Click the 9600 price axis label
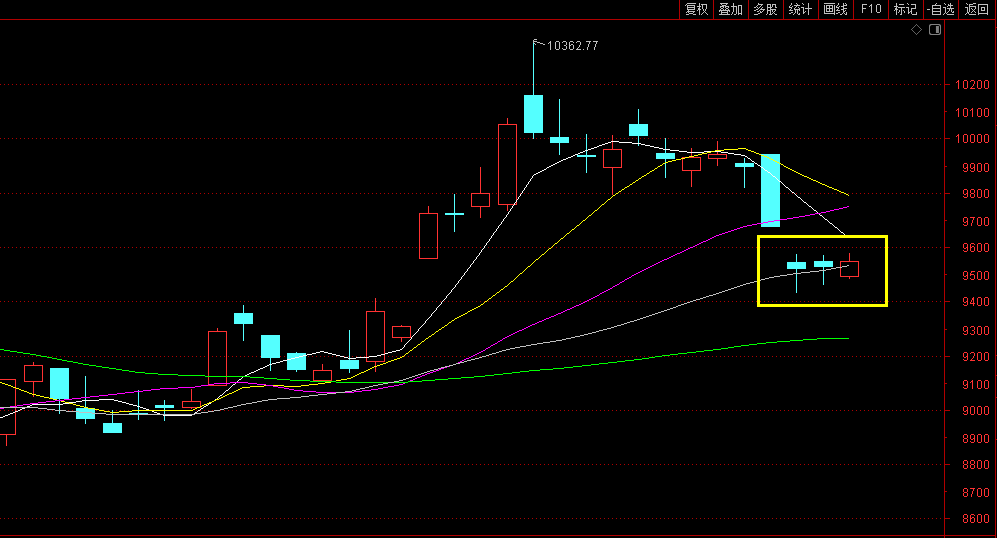This screenshot has width=997, height=538. pos(975,248)
